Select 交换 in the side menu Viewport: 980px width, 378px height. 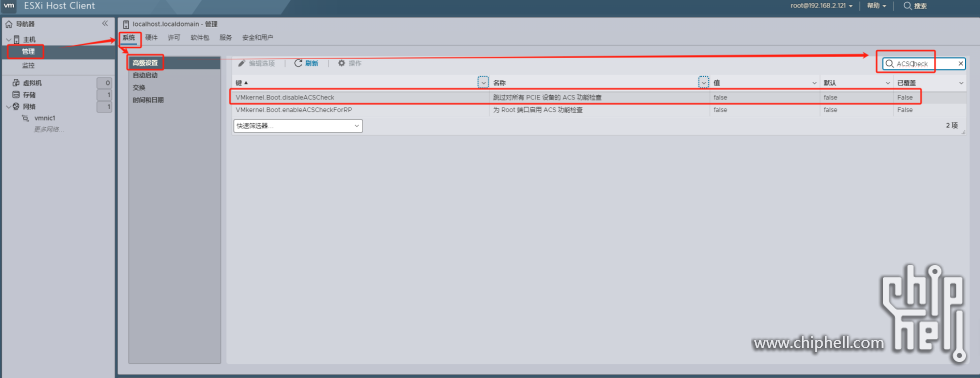[x=139, y=87]
